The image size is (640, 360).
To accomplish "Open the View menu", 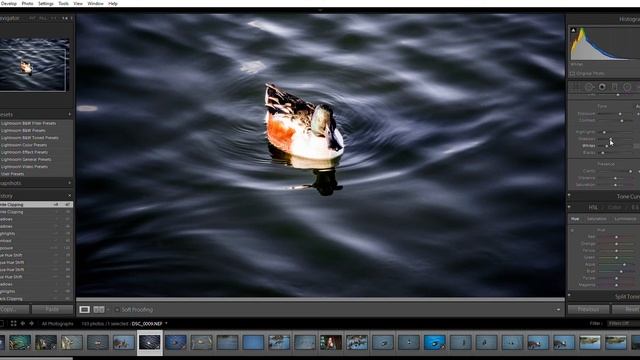I will click(x=78, y=3).
